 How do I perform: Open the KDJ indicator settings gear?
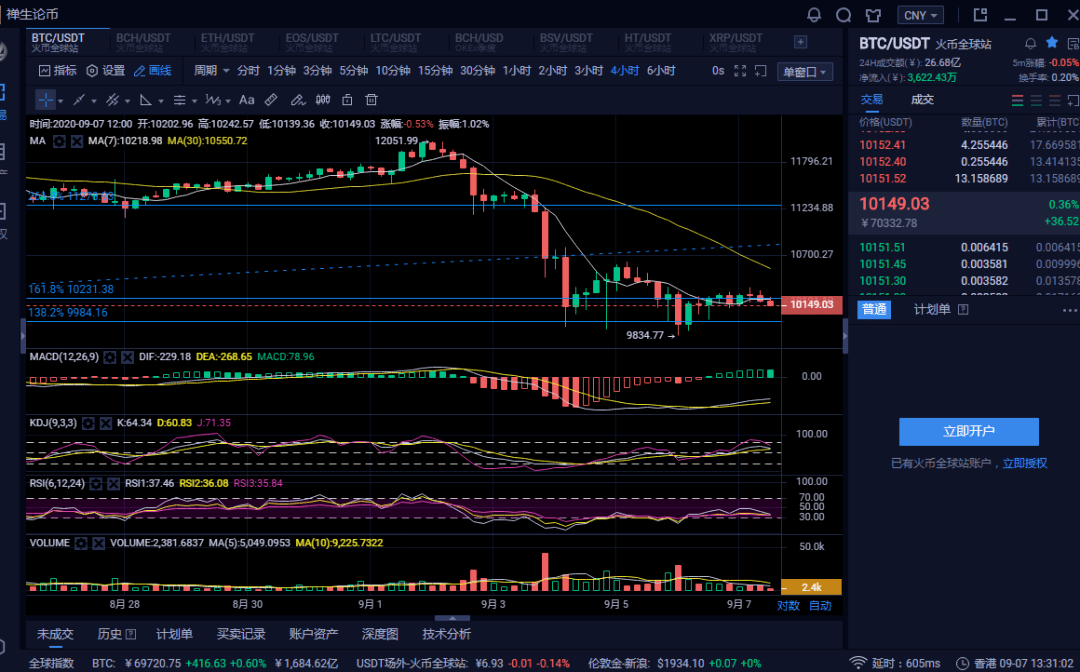pos(88,423)
